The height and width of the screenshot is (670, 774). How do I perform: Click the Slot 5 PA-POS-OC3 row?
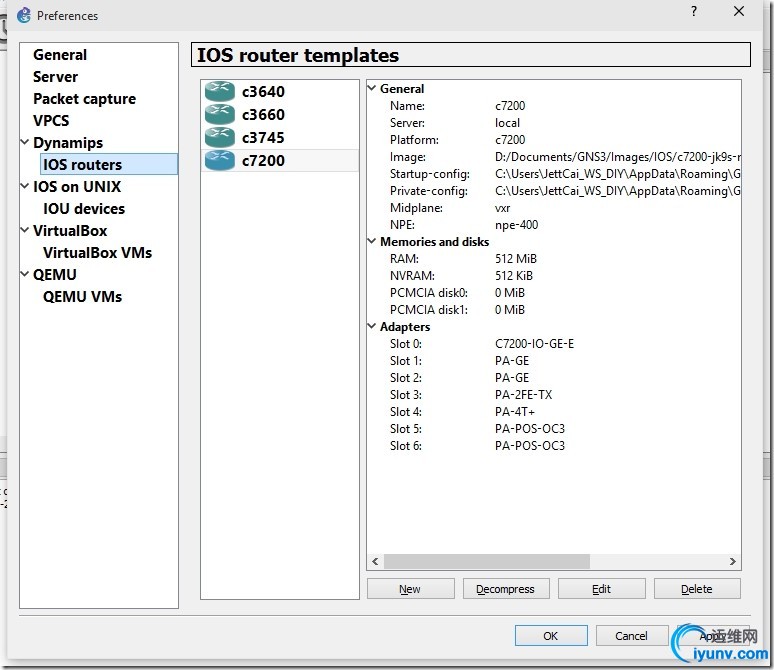click(x=554, y=429)
